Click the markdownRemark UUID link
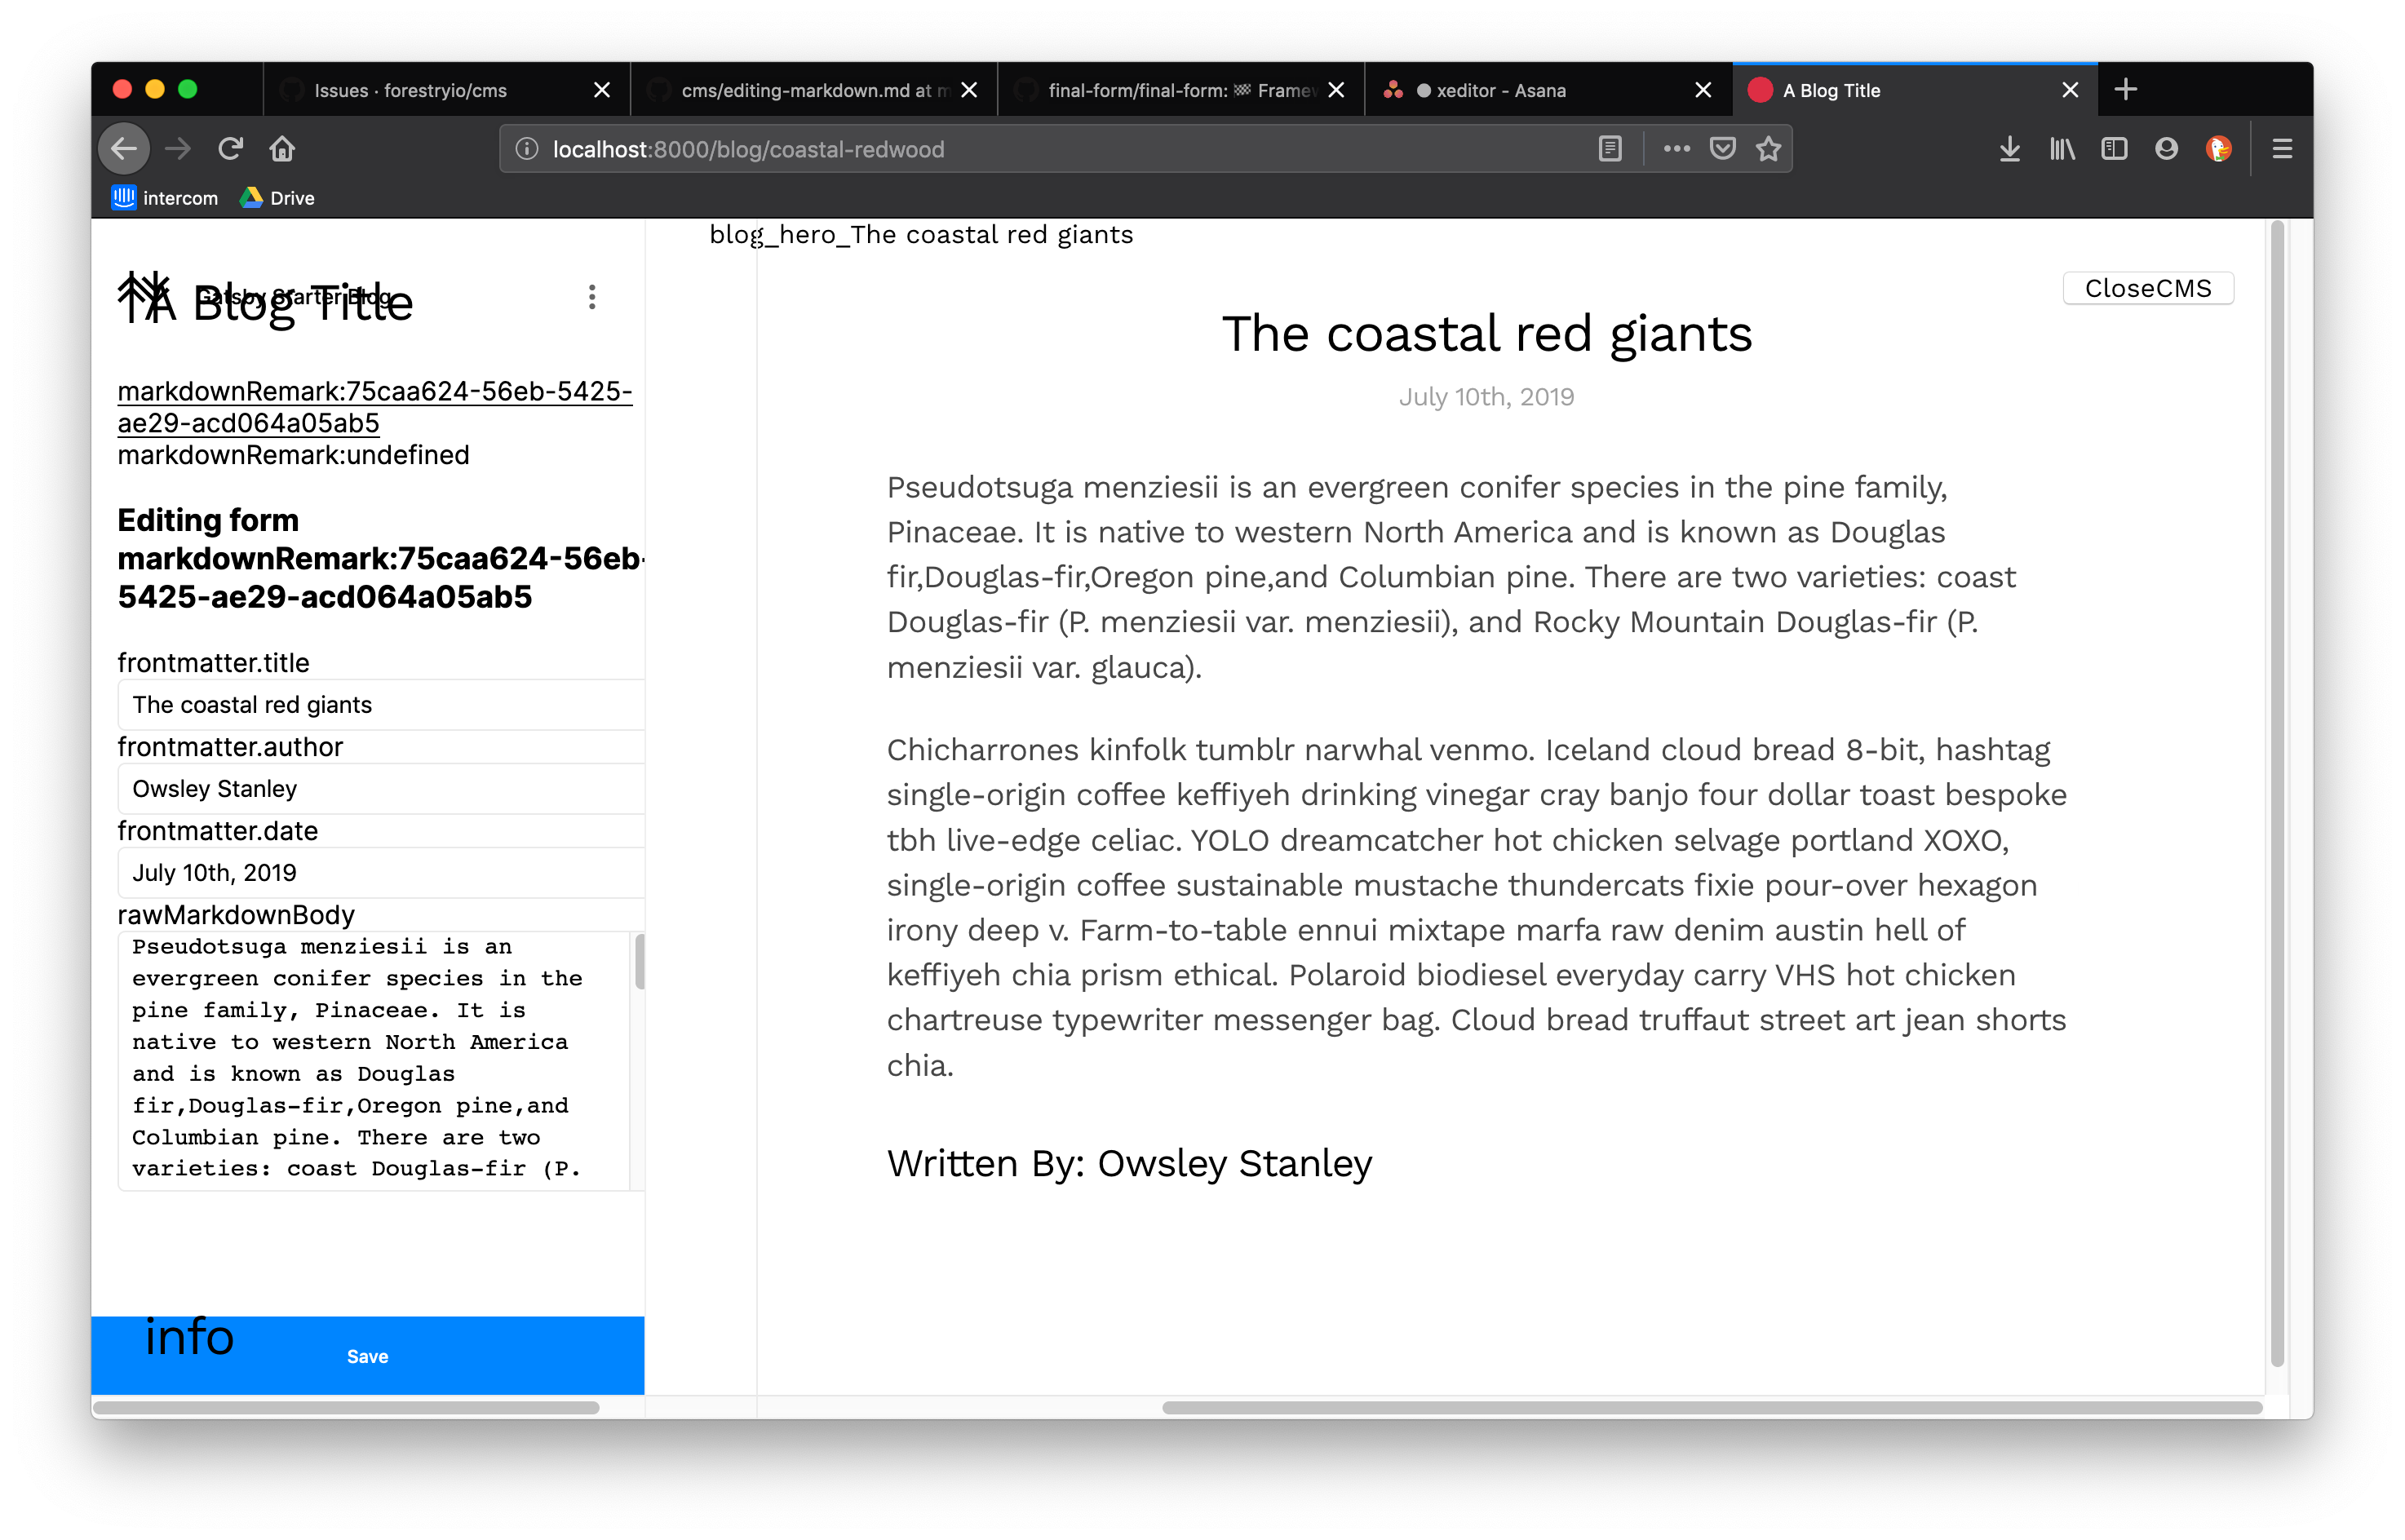 (374, 406)
